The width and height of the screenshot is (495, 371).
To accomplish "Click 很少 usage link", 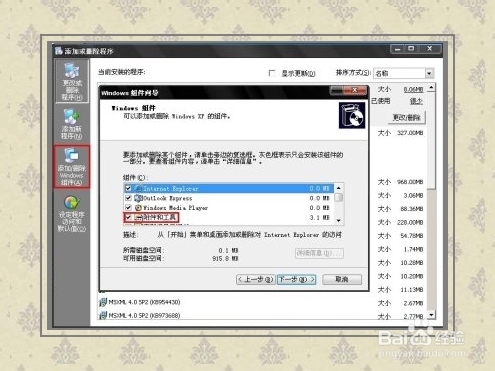I will [x=416, y=101].
